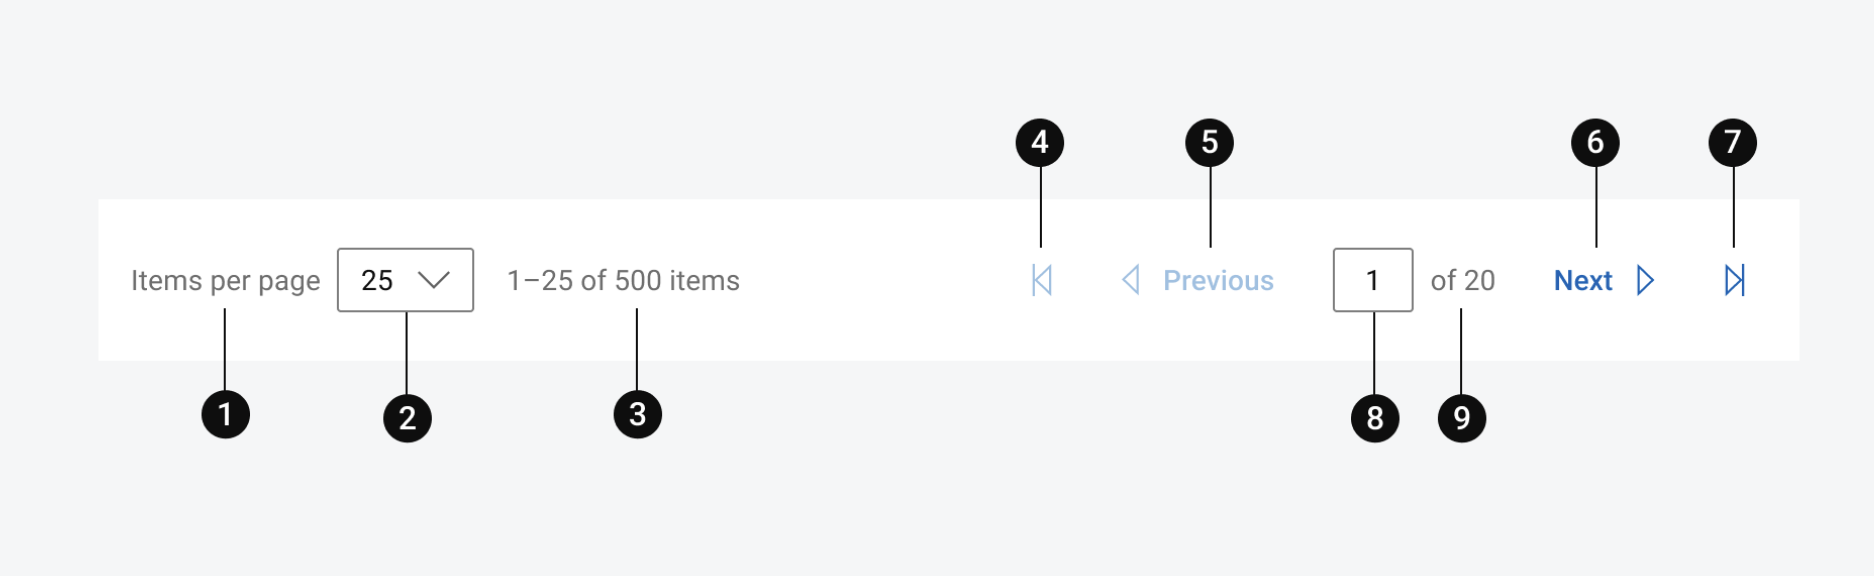Screen dimensions: 1874x576
Task: Click the number 3 annotation marker
Action: [x=637, y=414]
